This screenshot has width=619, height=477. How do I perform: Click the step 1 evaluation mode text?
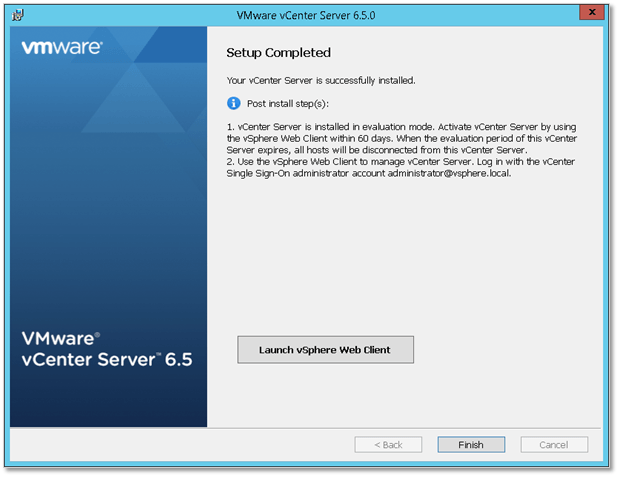coord(401,138)
